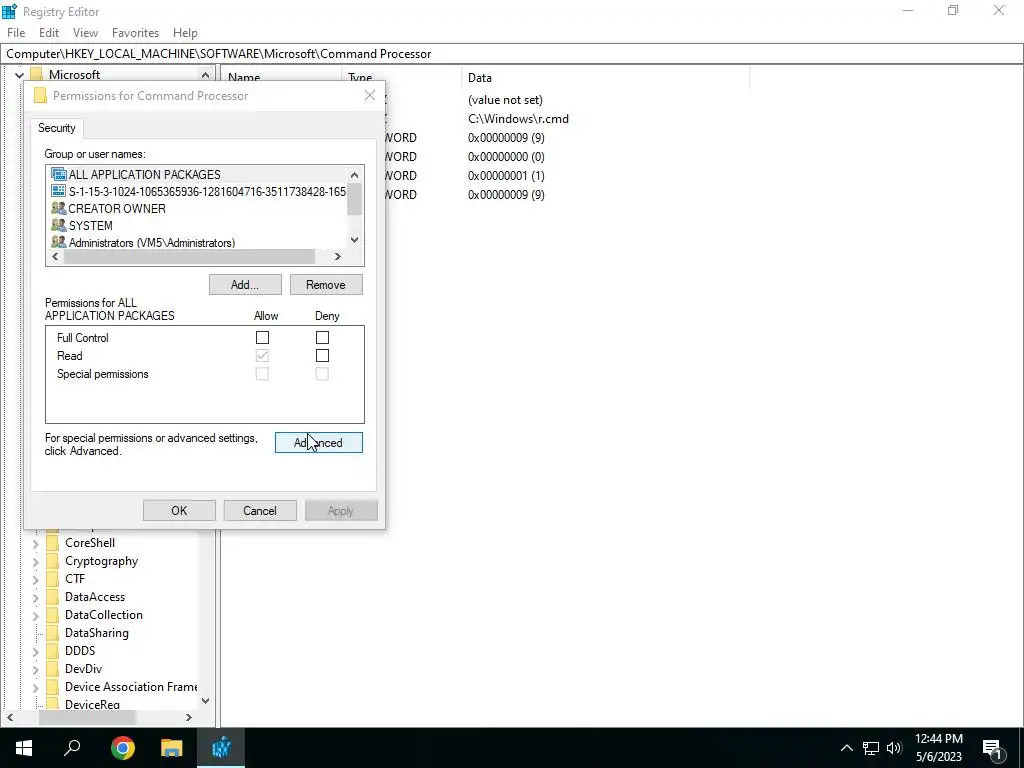
Task: Expand the CoreShell key
Action: tap(35, 543)
